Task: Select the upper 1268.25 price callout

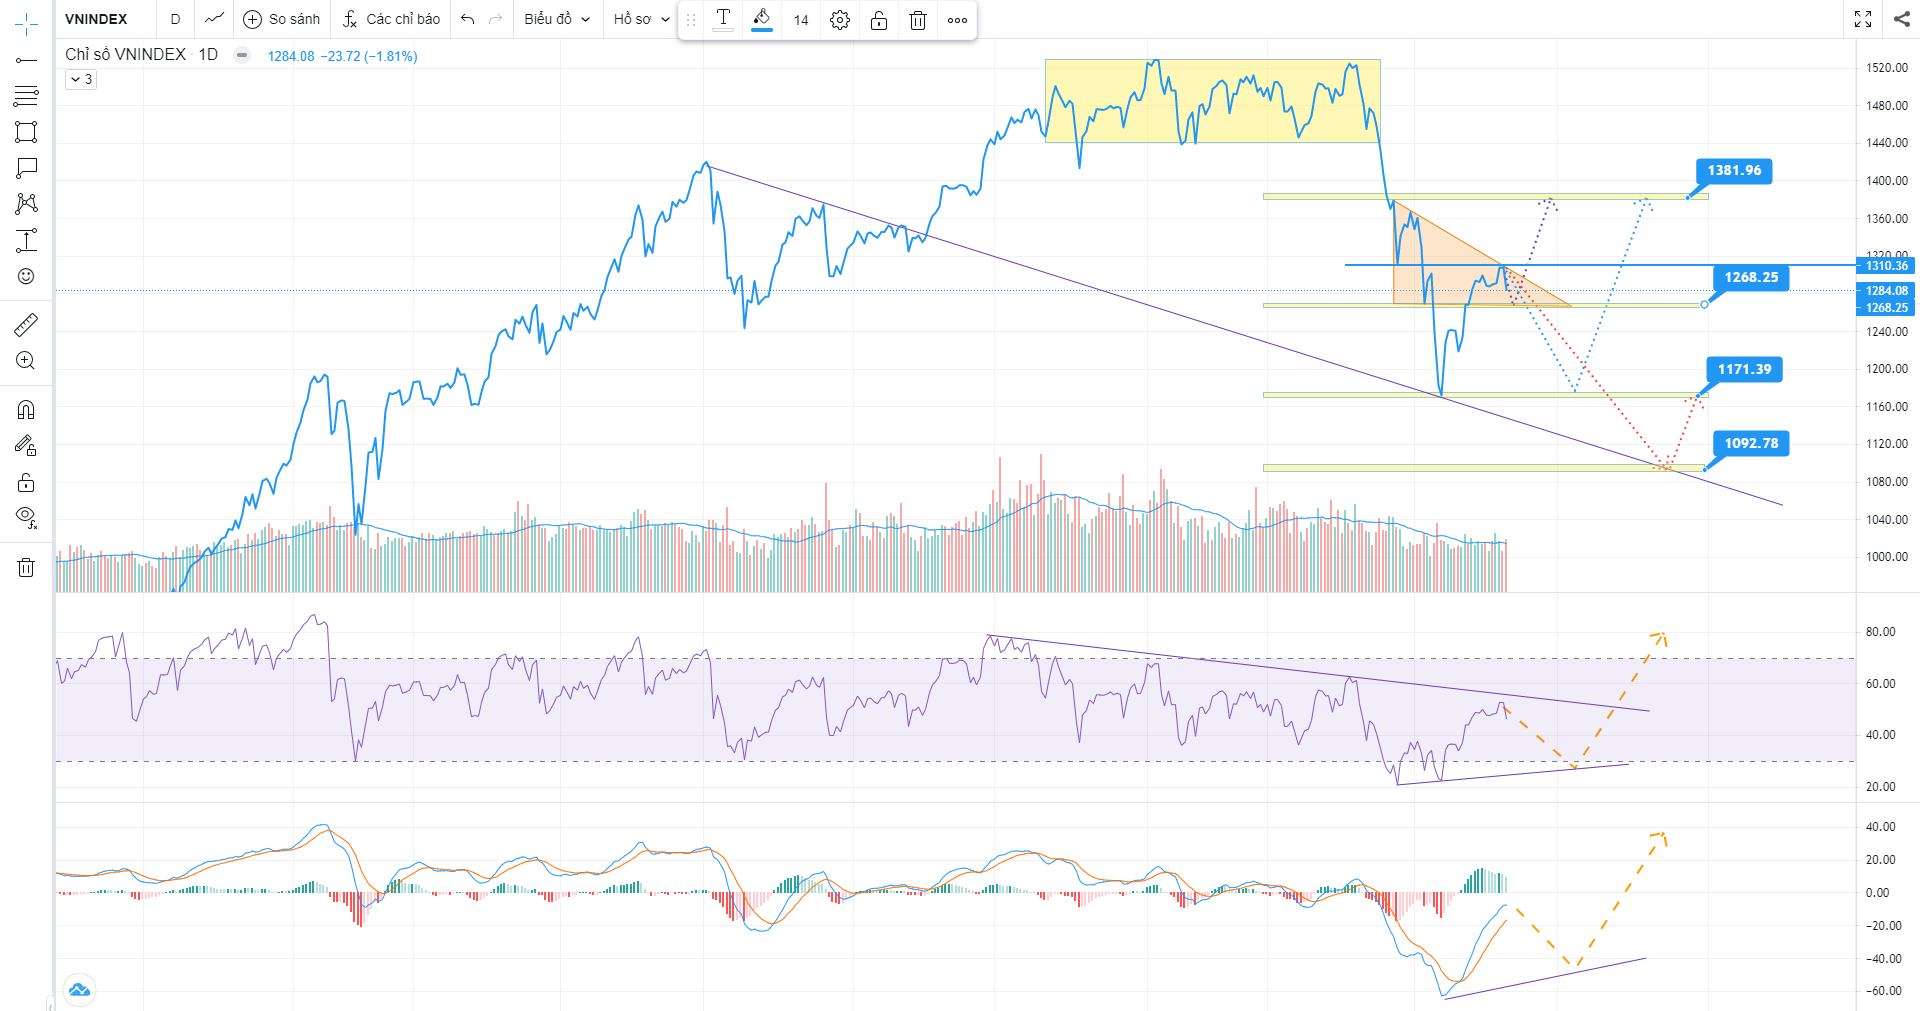Action: [1751, 278]
